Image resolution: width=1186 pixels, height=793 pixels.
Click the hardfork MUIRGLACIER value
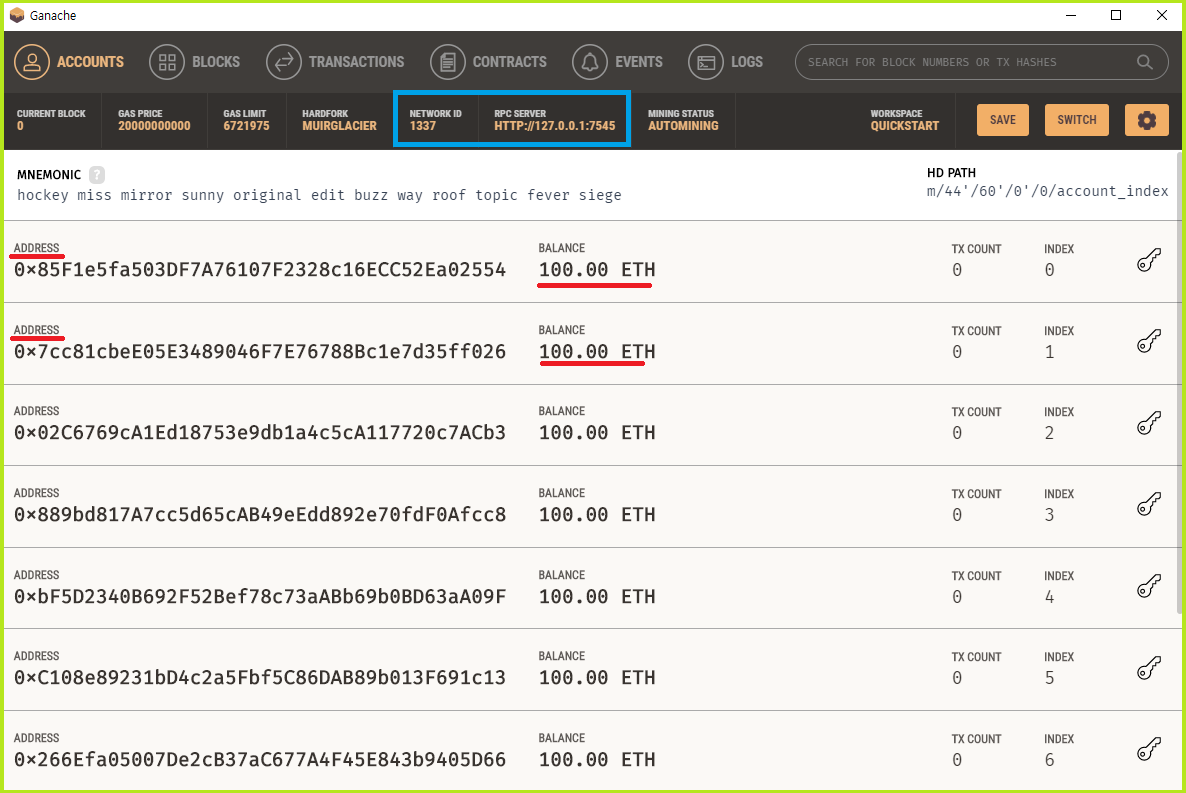(339, 126)
